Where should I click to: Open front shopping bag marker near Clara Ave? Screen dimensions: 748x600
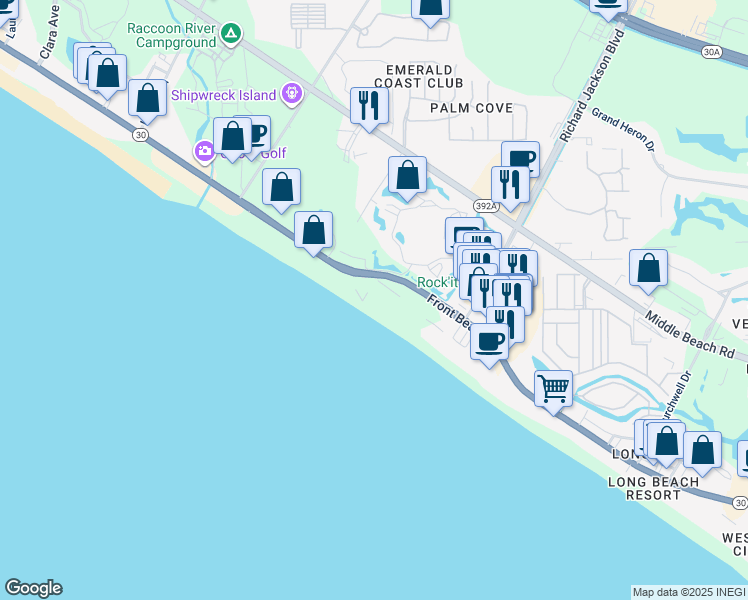coord(107,75)
